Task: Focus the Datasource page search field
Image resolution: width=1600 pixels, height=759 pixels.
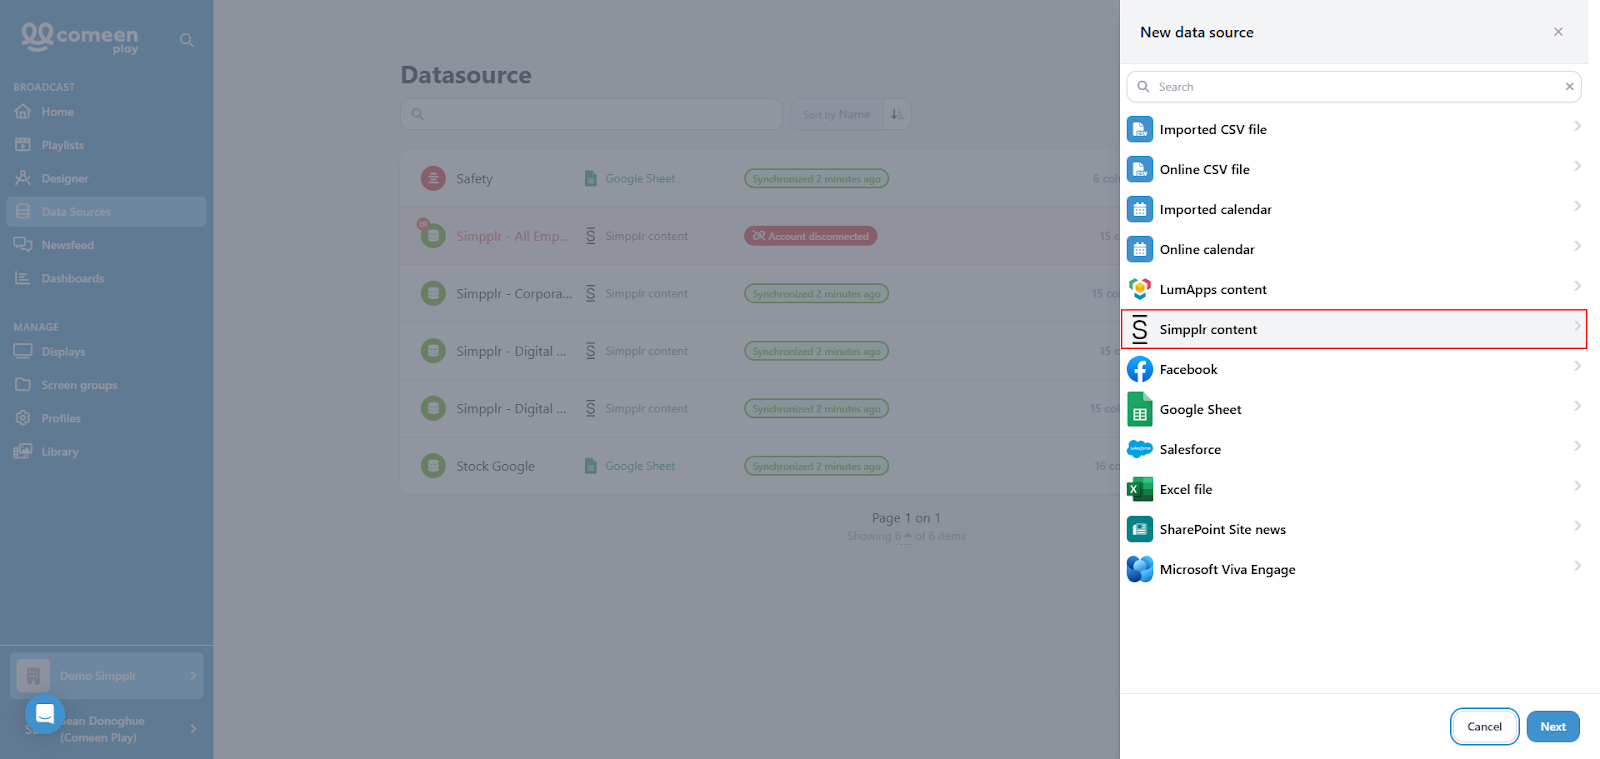Action: [x=592, y=114]
